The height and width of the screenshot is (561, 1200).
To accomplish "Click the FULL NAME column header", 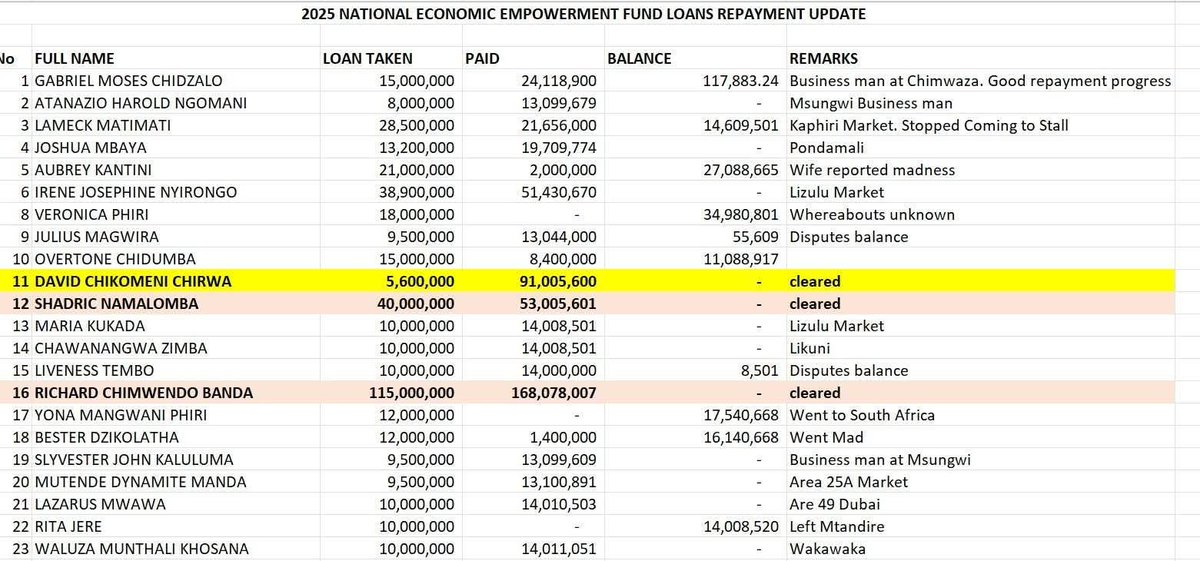I will pos(74,59).
